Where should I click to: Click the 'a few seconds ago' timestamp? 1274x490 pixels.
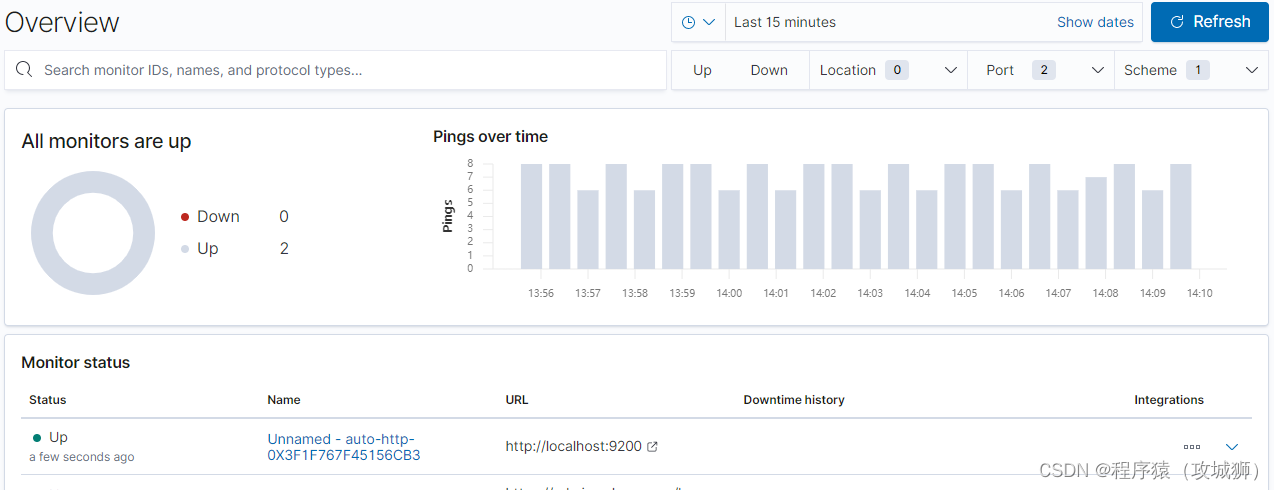click(82, 457)
